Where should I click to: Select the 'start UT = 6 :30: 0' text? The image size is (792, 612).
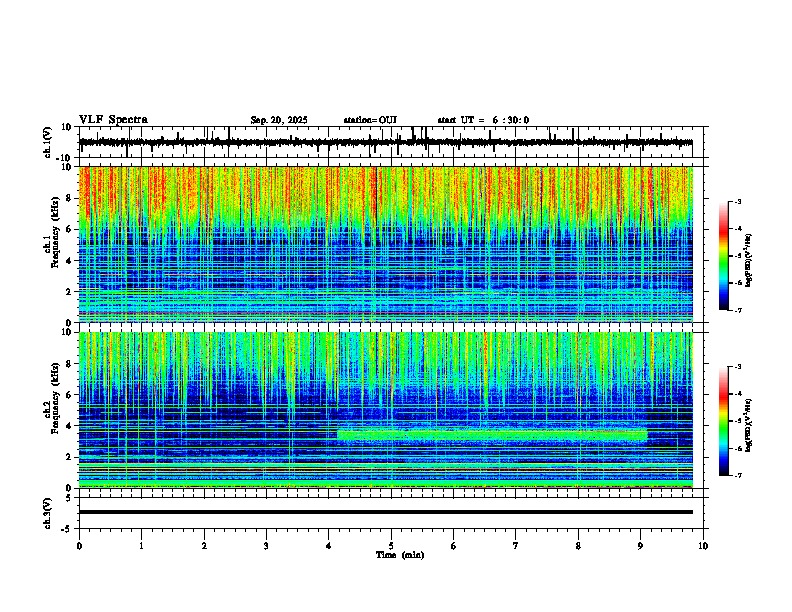coord(483,120)
